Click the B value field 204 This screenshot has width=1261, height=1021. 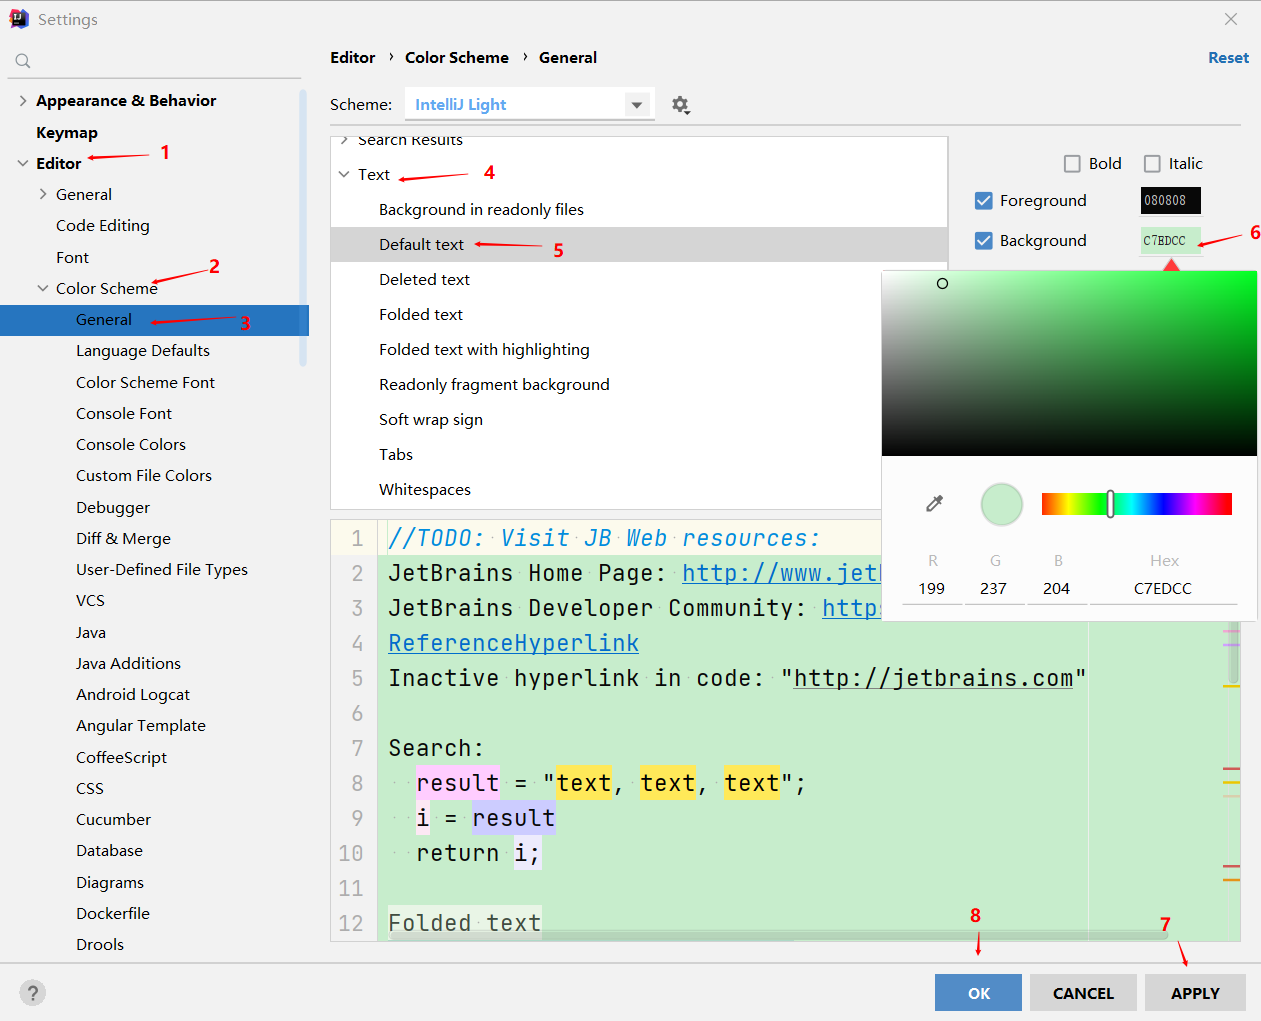pyautogui.click(x=1057, y=589)
